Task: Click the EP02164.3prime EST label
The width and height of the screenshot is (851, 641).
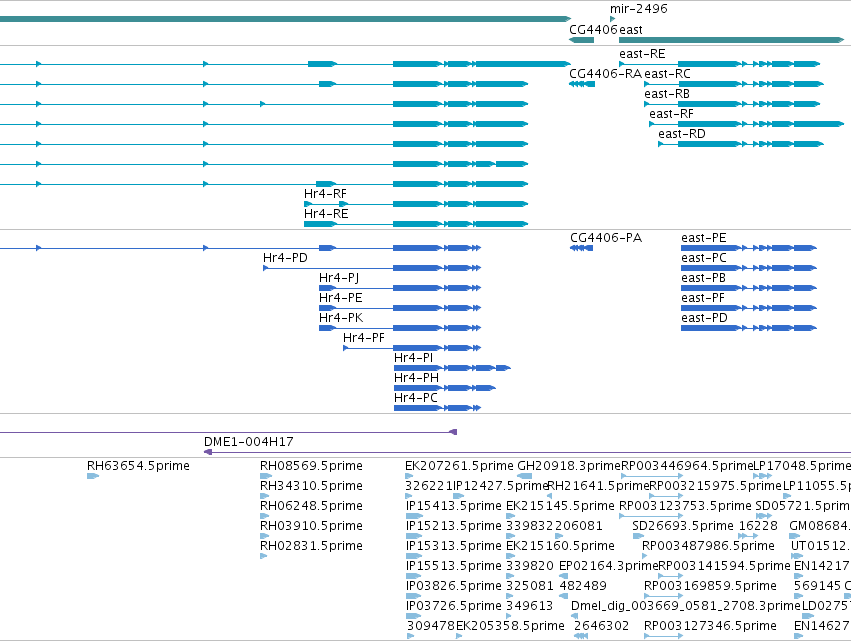Action: point(608,566)
